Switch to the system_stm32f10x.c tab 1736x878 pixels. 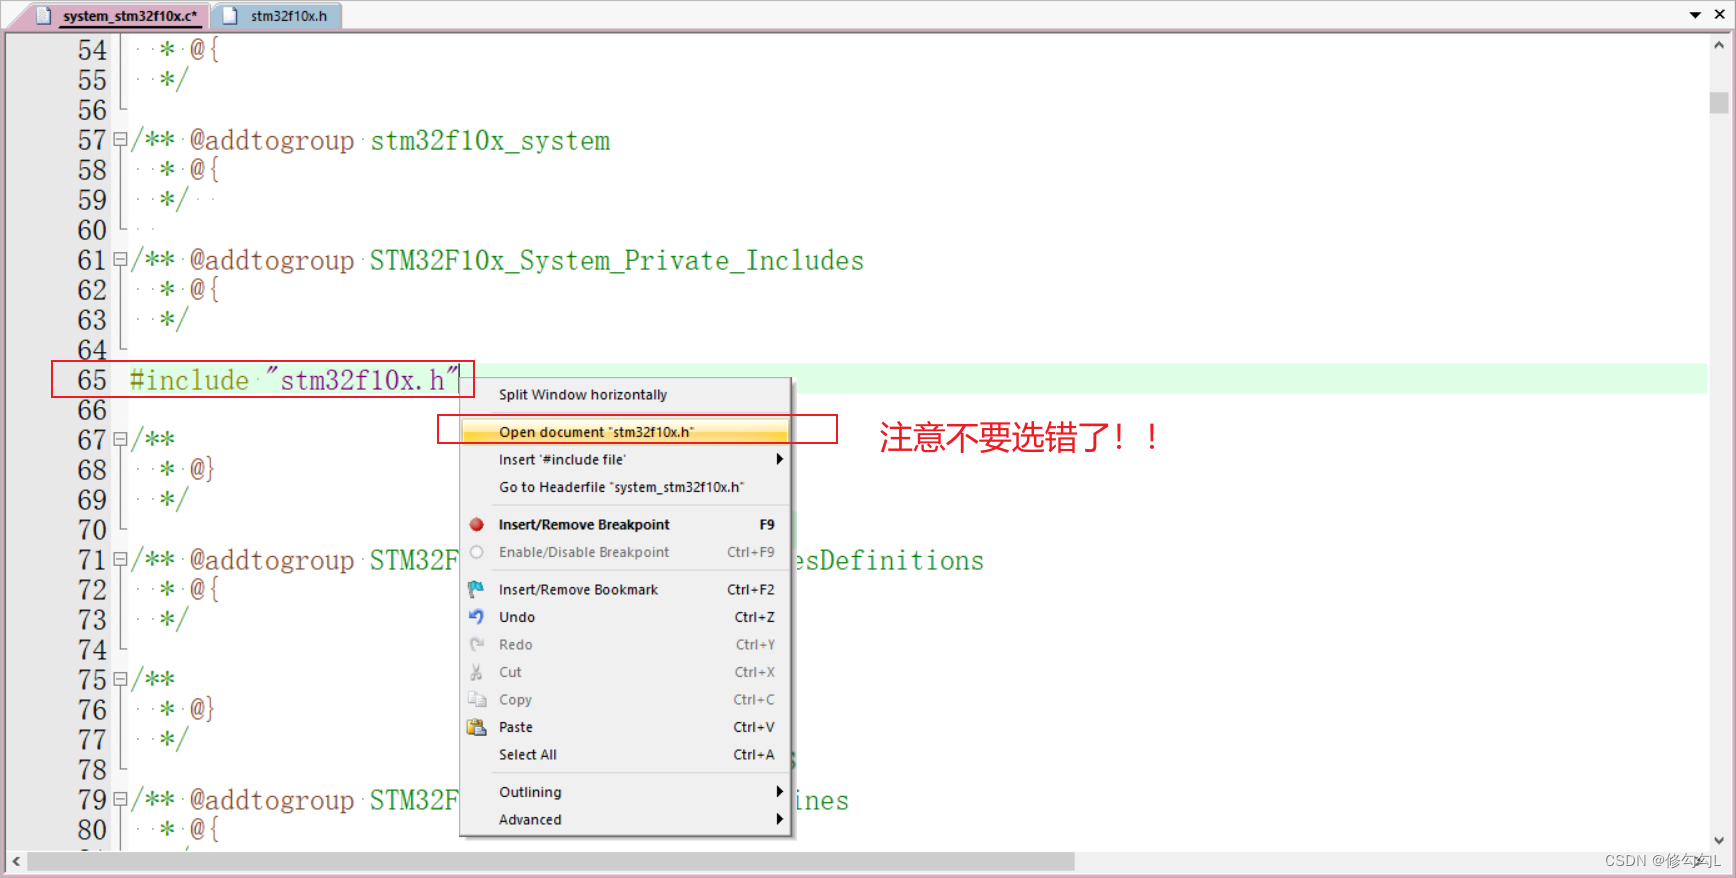pyautogui.click(x=119, y=16)
